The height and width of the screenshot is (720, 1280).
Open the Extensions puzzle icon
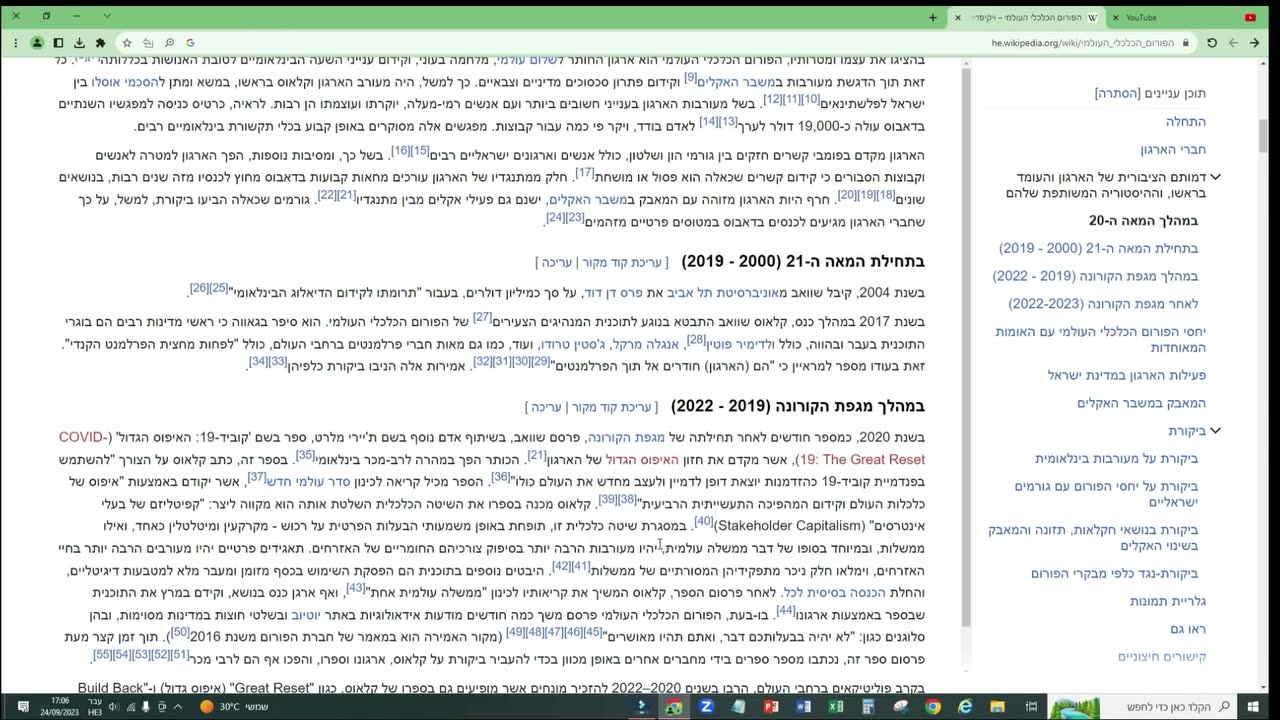(100, 43)
